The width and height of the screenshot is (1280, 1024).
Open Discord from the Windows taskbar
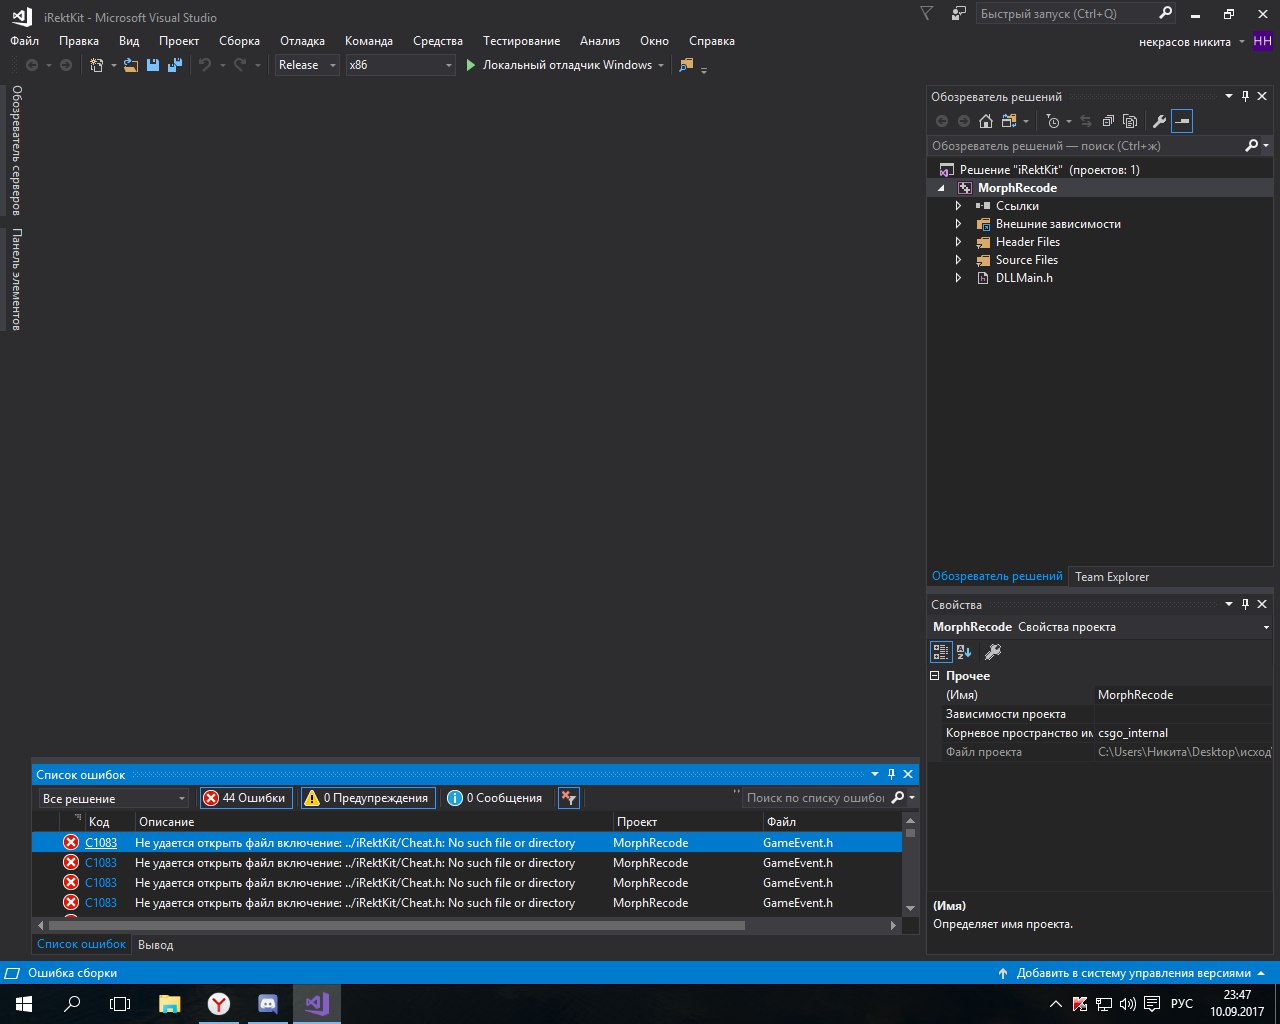[268, 1004]
